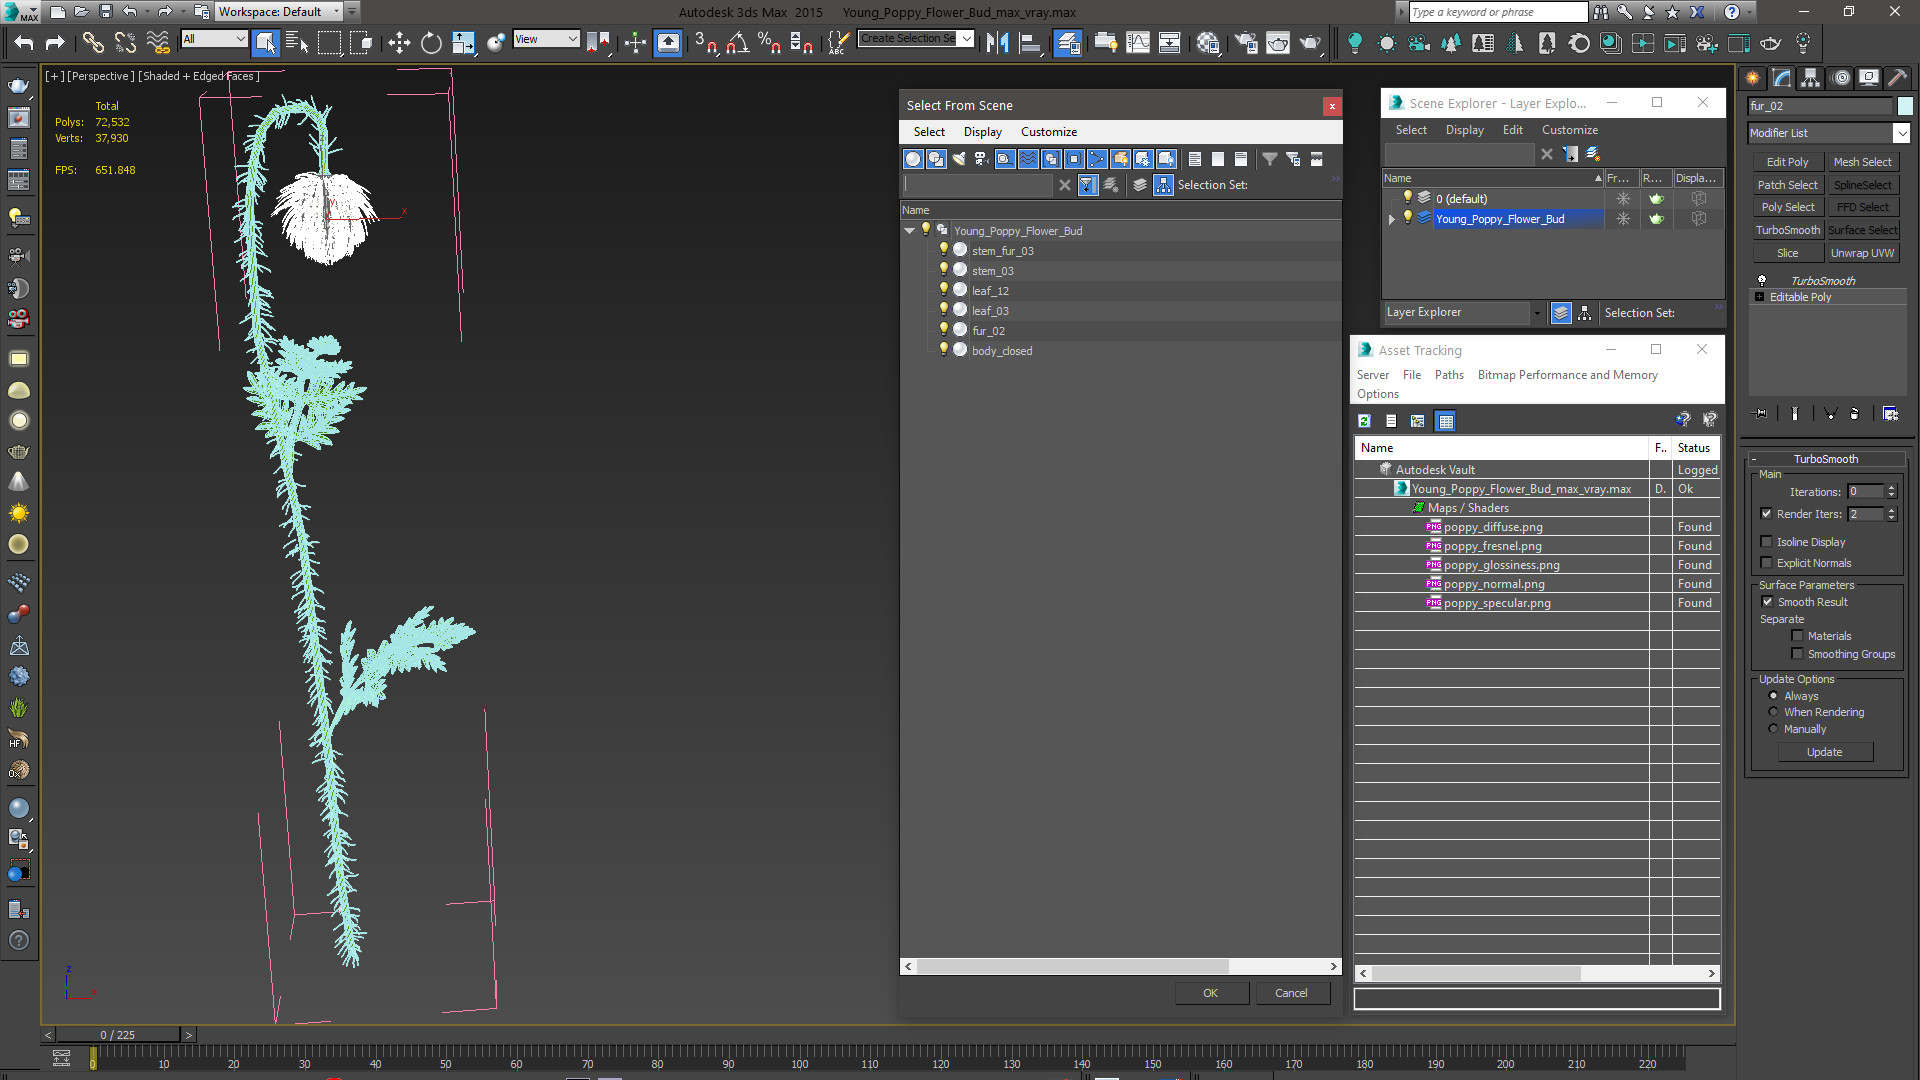Enable Separate by Smoothing Groups checkbox

tap(1797, 654)
